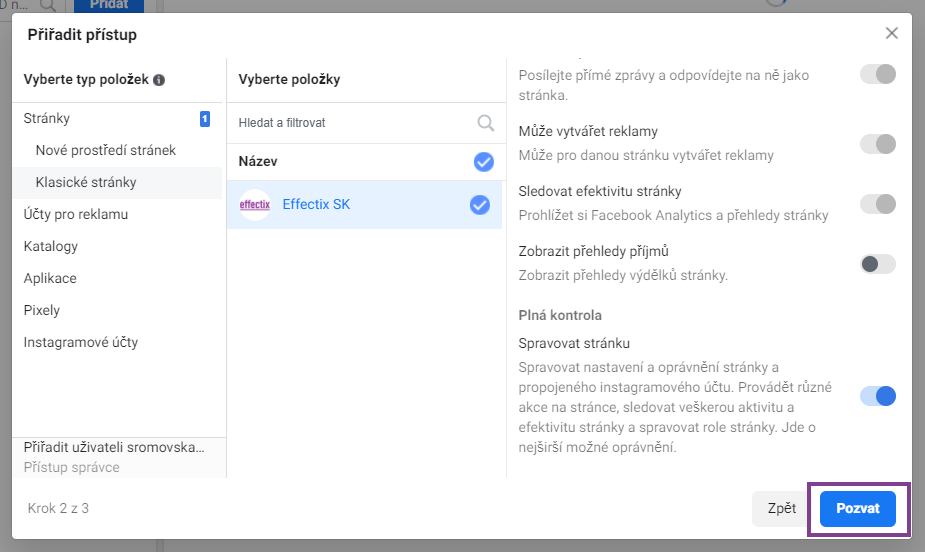The image size is (925, 552).
Task: Click the Effectix SK page logo
Action: (x=255, y=205)
